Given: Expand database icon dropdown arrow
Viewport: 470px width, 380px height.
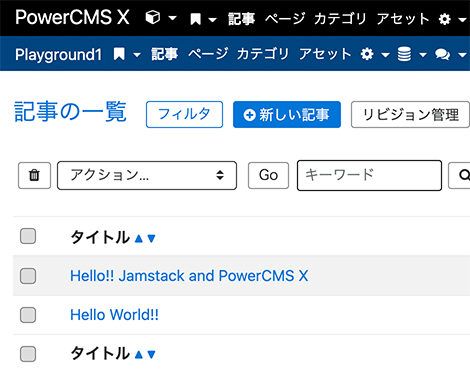Looking at the screenshot, I should 423,55.
